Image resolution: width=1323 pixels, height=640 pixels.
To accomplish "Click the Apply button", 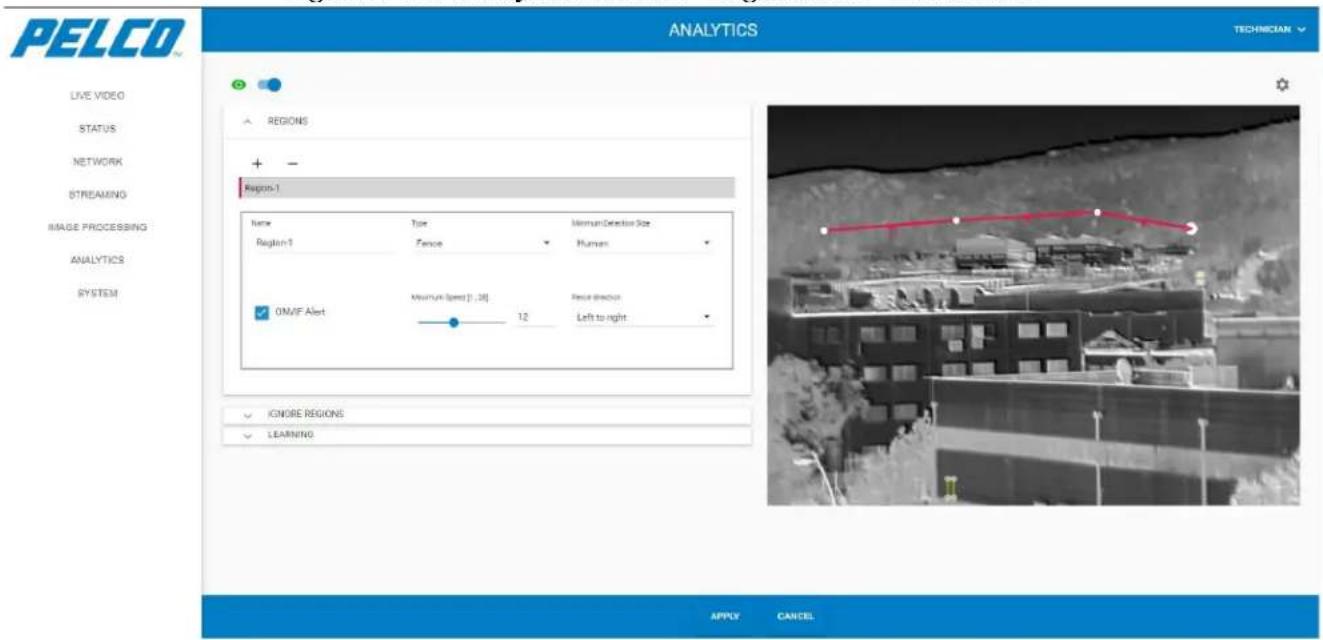I will 725,616.
